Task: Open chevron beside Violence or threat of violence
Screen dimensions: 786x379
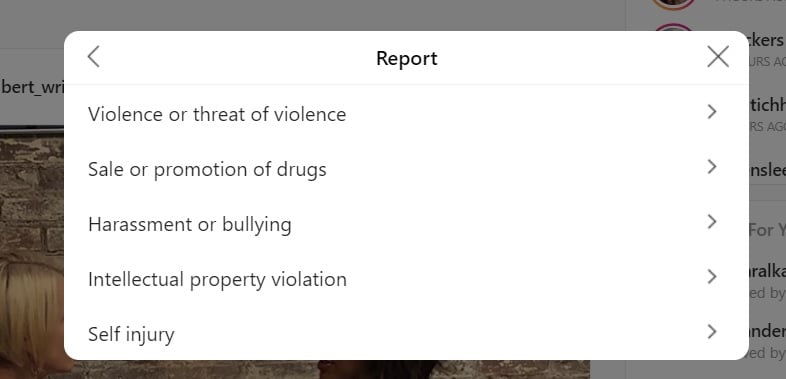Action: 712,112
